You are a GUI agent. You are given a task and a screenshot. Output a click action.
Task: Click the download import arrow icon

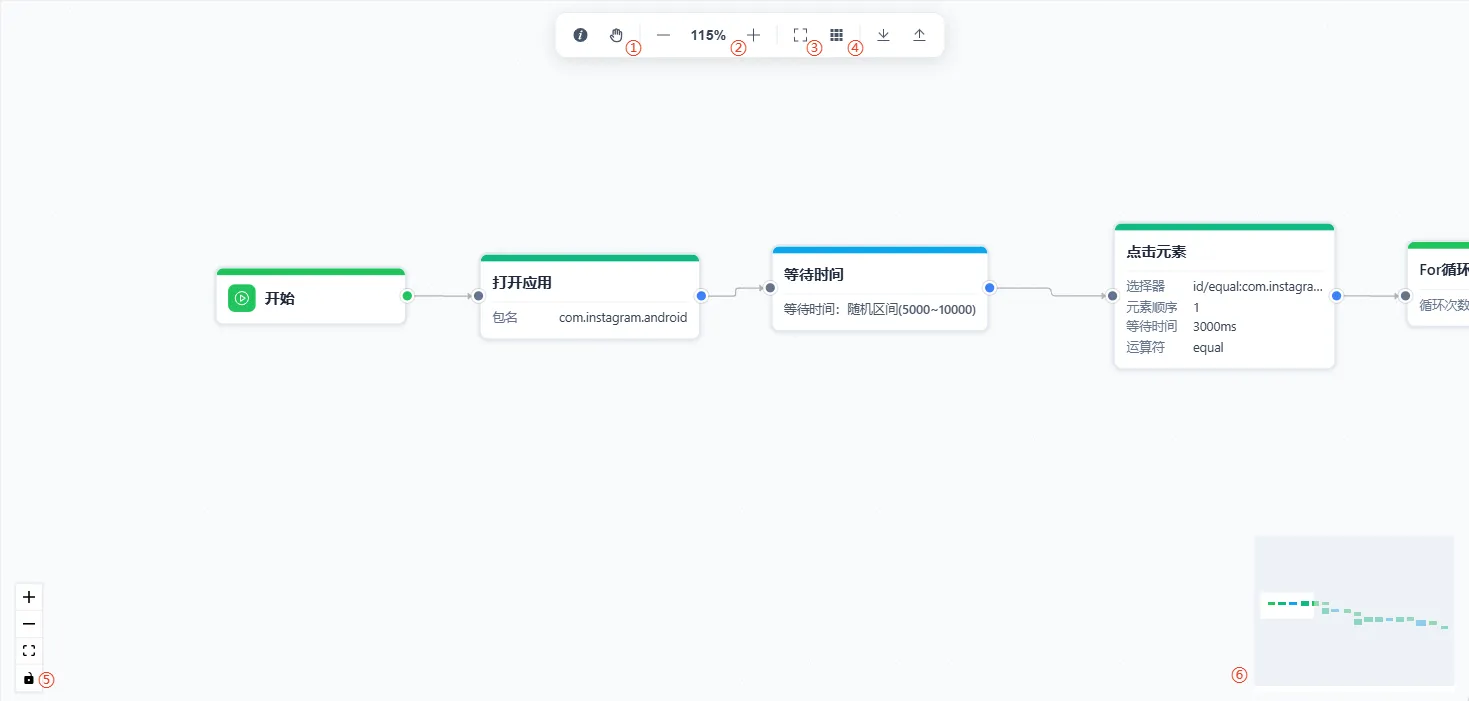(883, 35)
